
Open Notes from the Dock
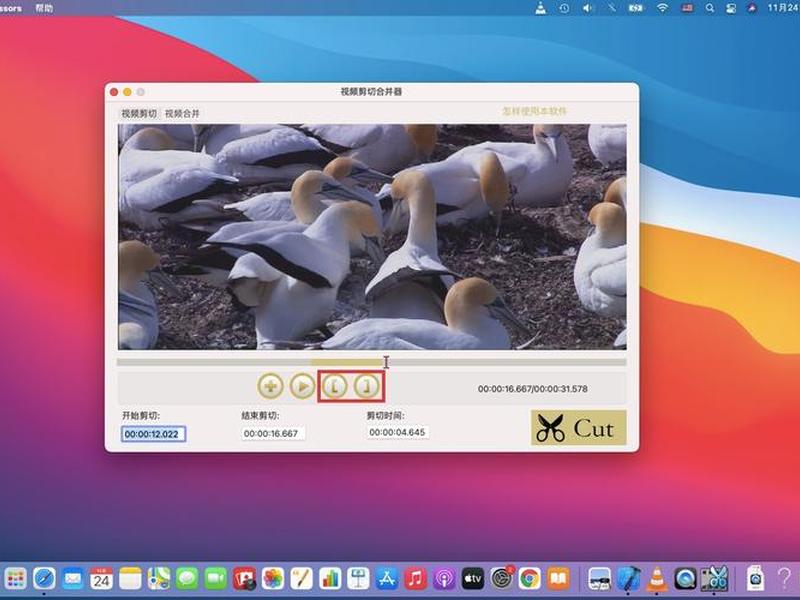click(130, 579)
